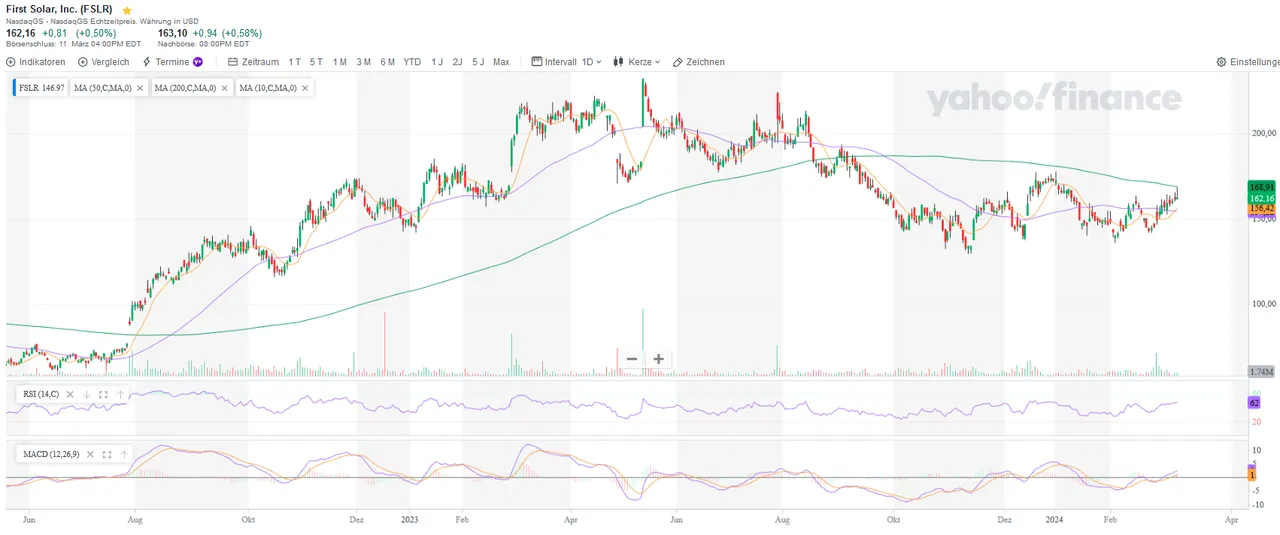Select the Max time range
This screenshot has height=535, width=1280.
[x=501, y=62]
